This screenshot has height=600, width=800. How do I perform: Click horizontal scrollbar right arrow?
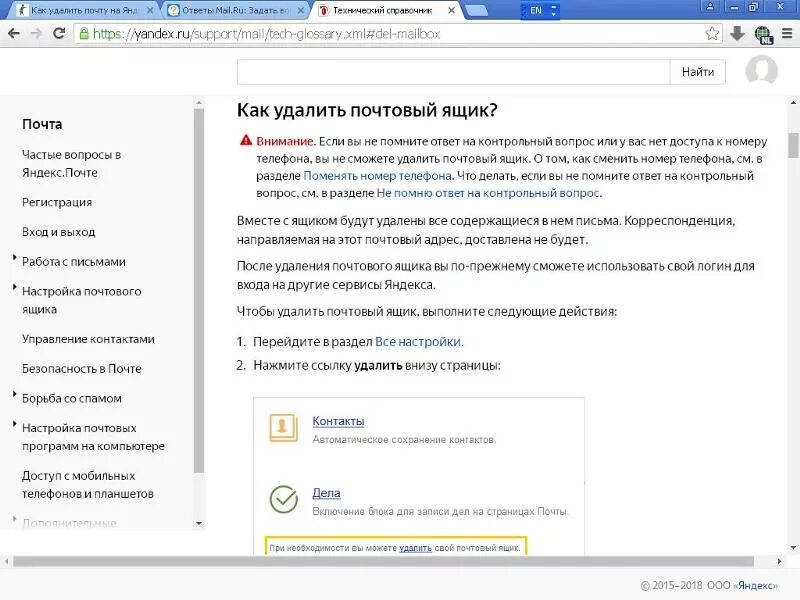(779, 562)
